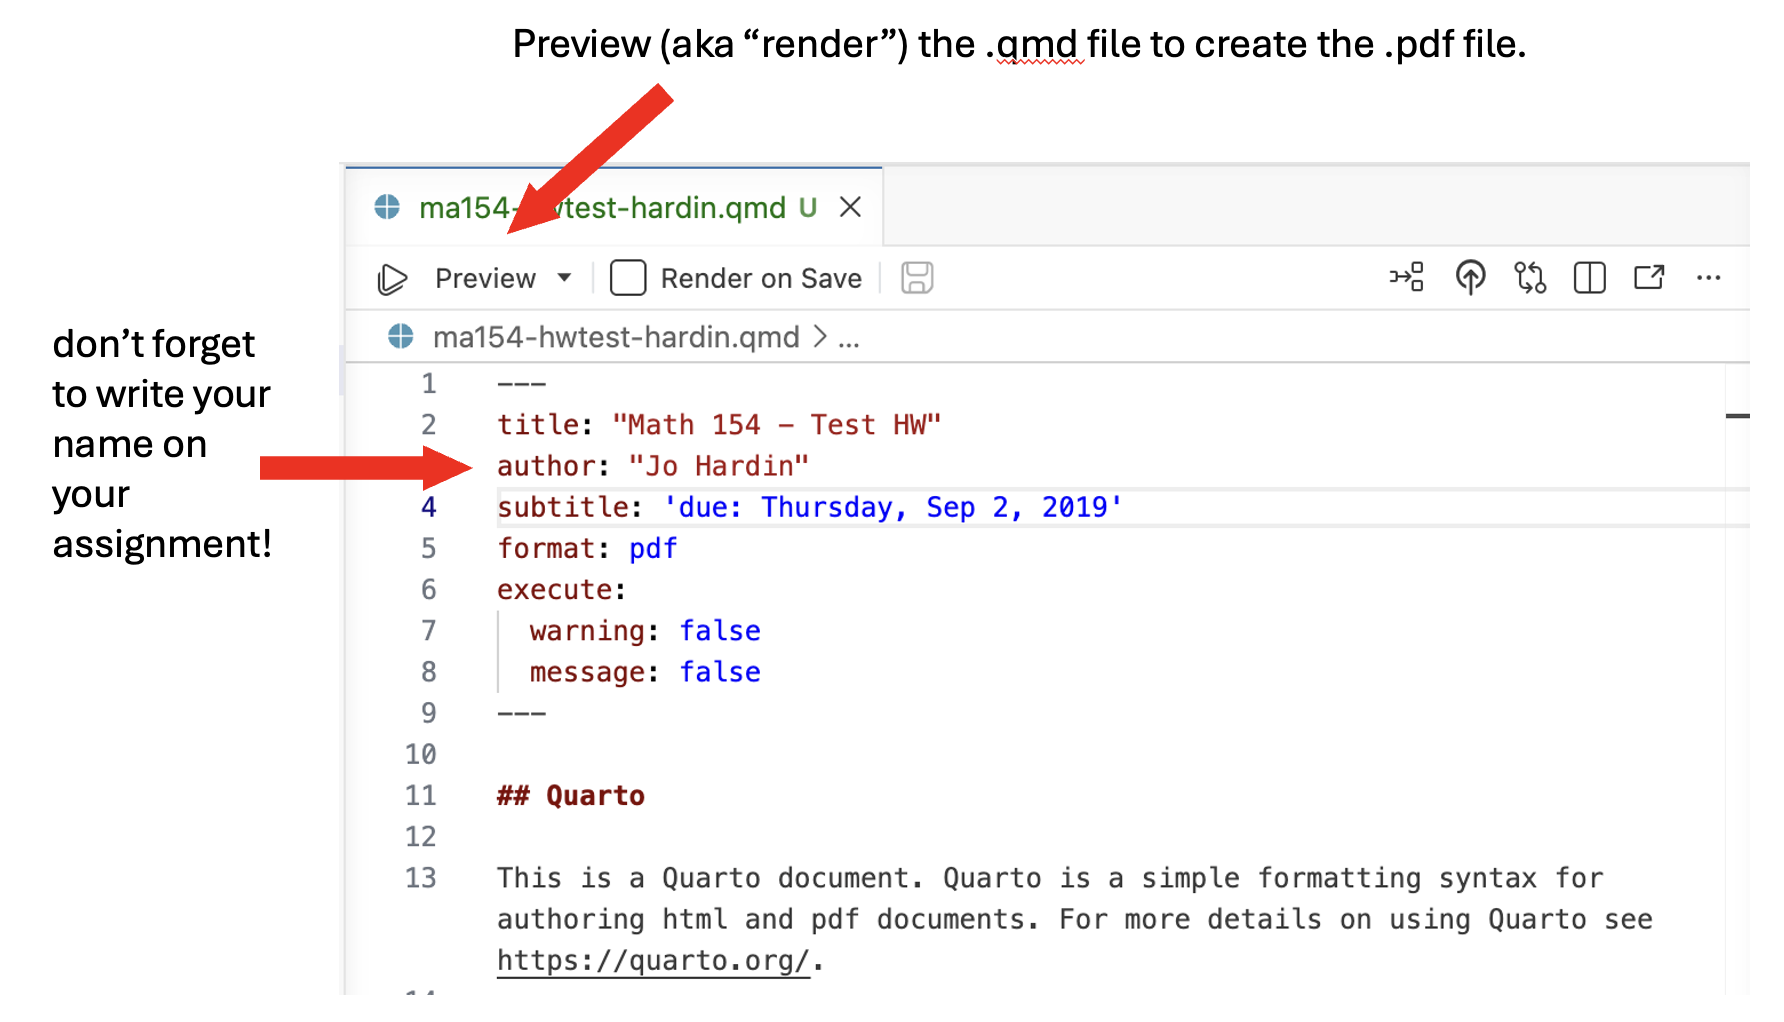Click the source control graph icon
This screenshot has width=1784, height=1022.
1407,277
